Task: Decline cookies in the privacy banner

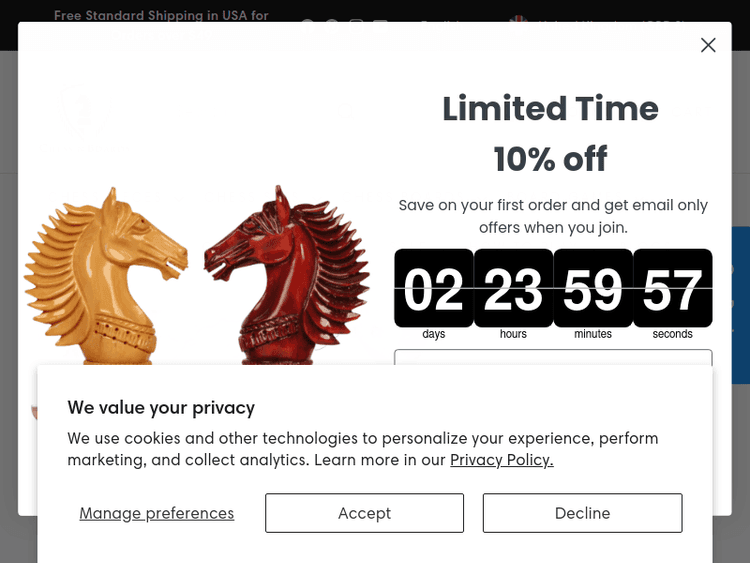Action: (582, 513)
